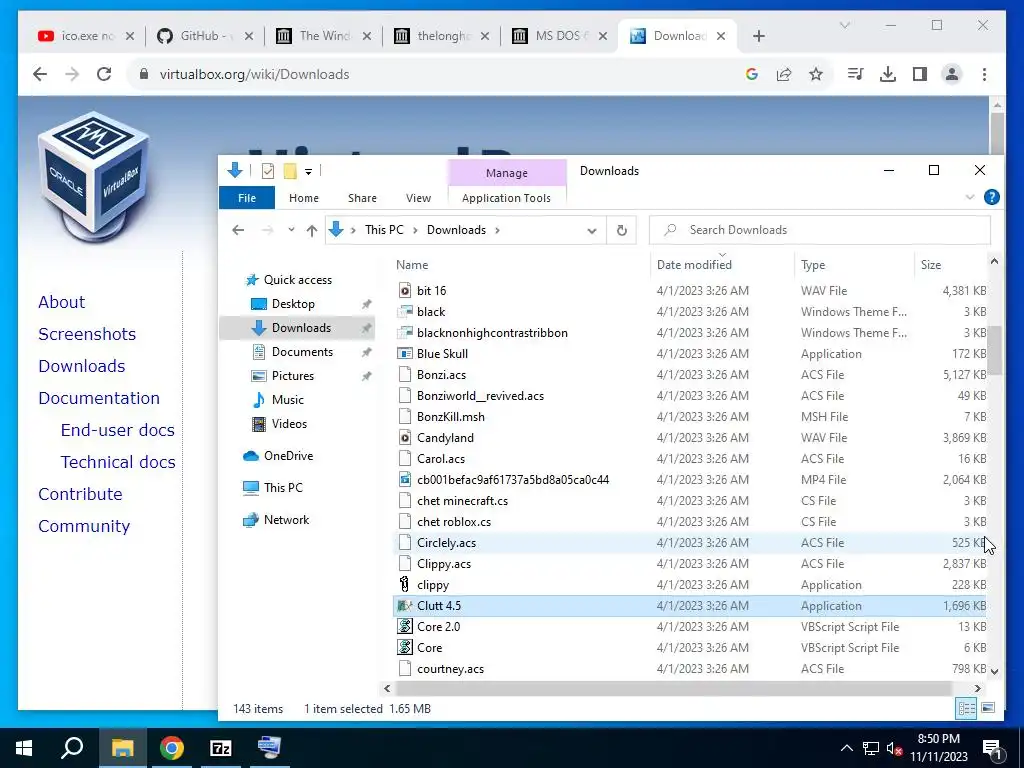Switch to Large icons view button
The width and height of the screenshot is (1024, 768).
tap(988, 709)
